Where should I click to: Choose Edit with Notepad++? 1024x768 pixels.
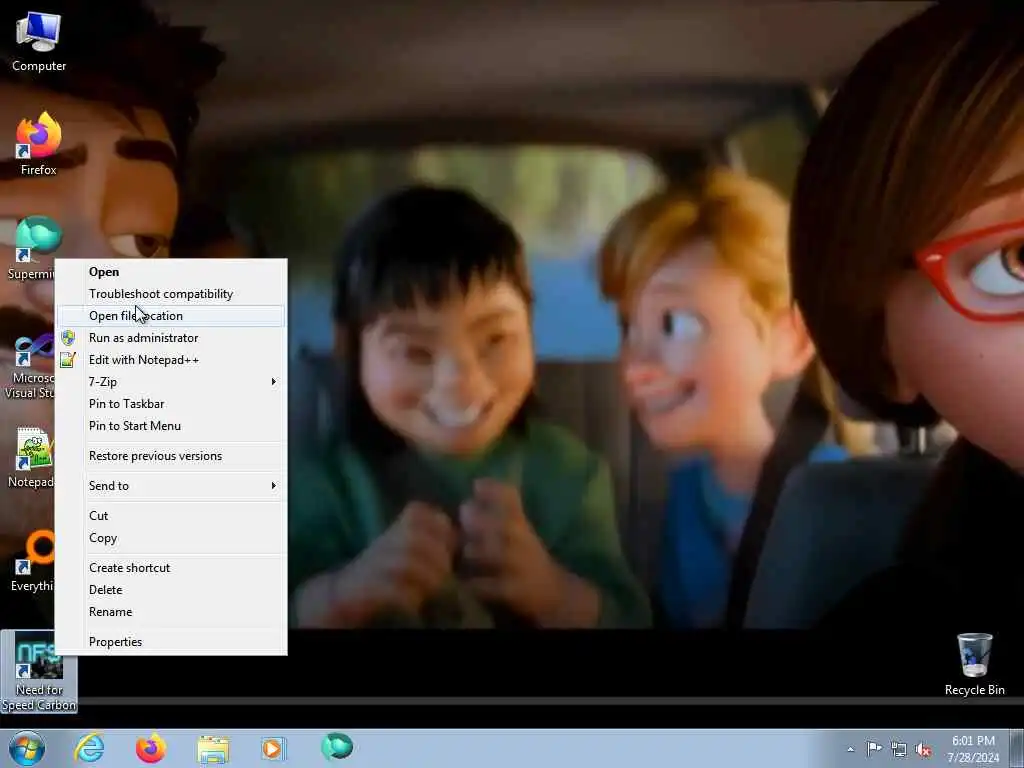click(171, 360)
